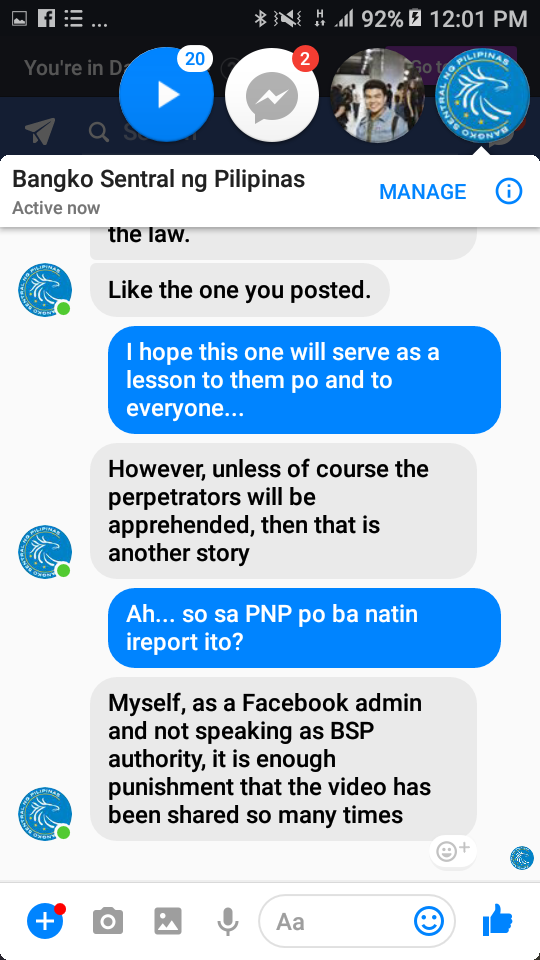540x960 pixels.
Task: Open Messenger chat head with 2 badge
Action: (x=272, y=95)
